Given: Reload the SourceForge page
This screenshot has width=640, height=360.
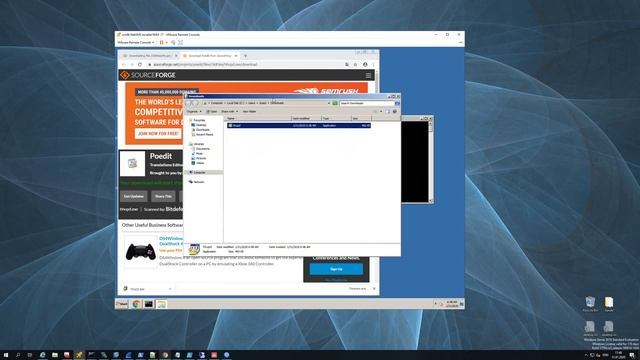Looking at the screenshot, I should pos(140,64).
